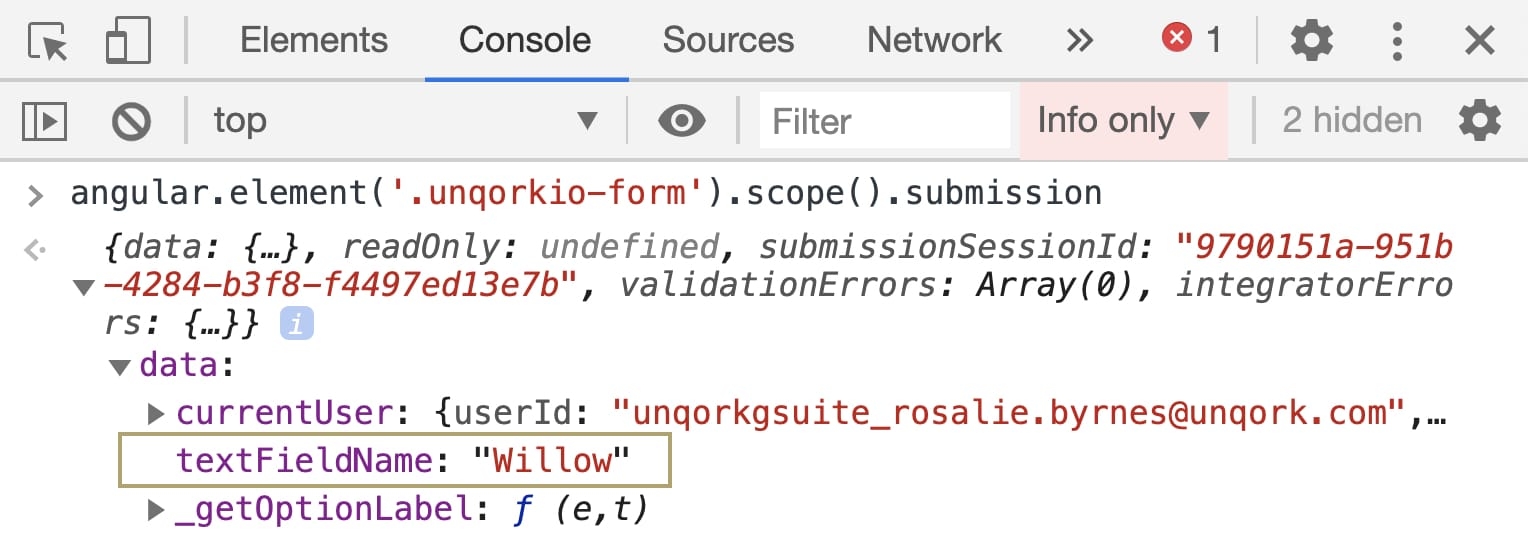Focus the Filter input field
The height and width of the screenshot is (538, 1528).
click(885, 121)
